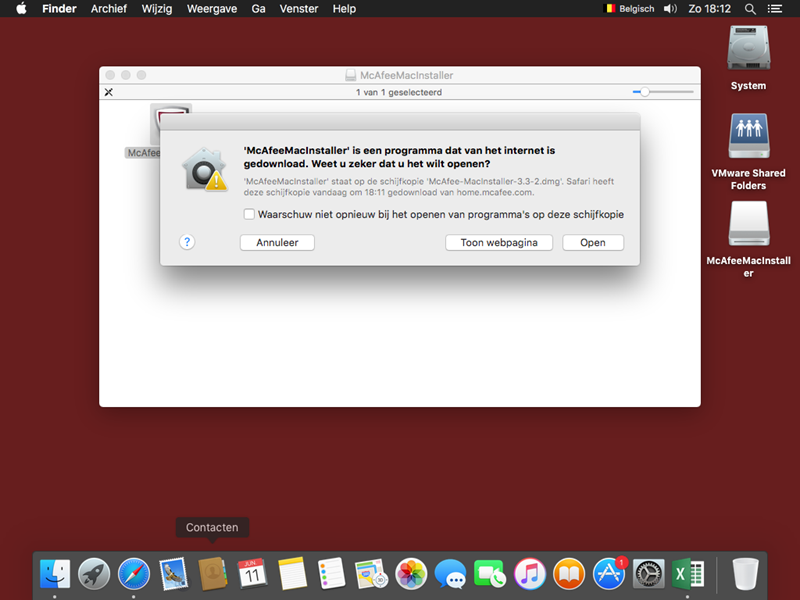800x600 pixels.
Task: Click the customize toolbar icon in Finder window
Action: pyautogui.click(x=109, y=92)
